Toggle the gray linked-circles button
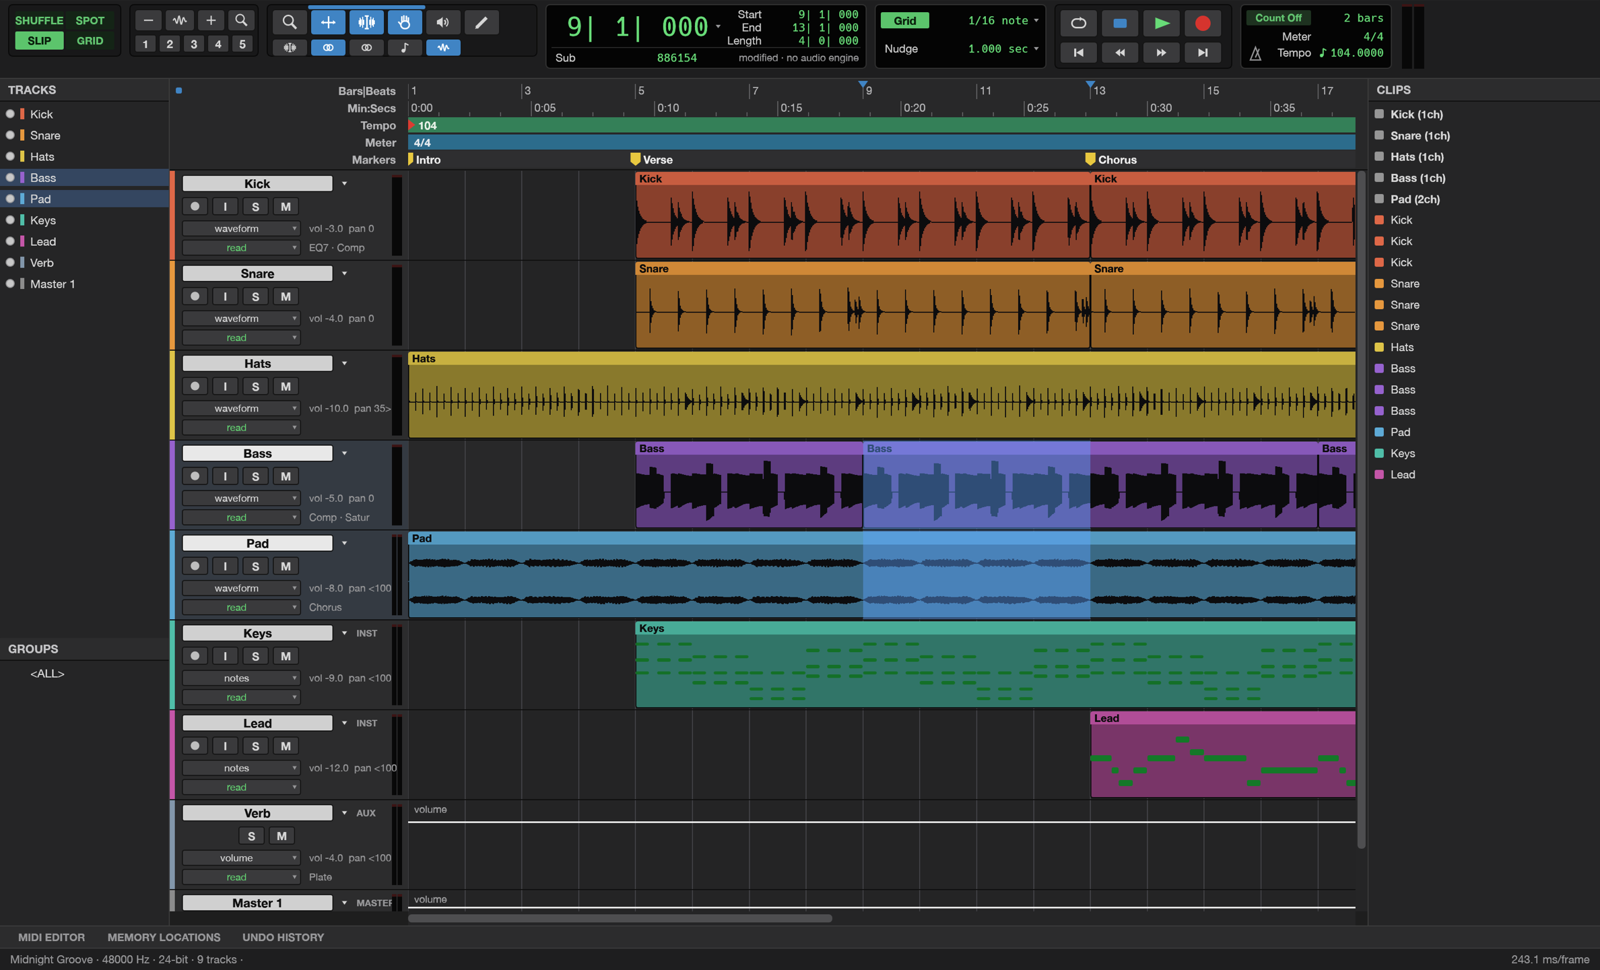 (366, 47)
